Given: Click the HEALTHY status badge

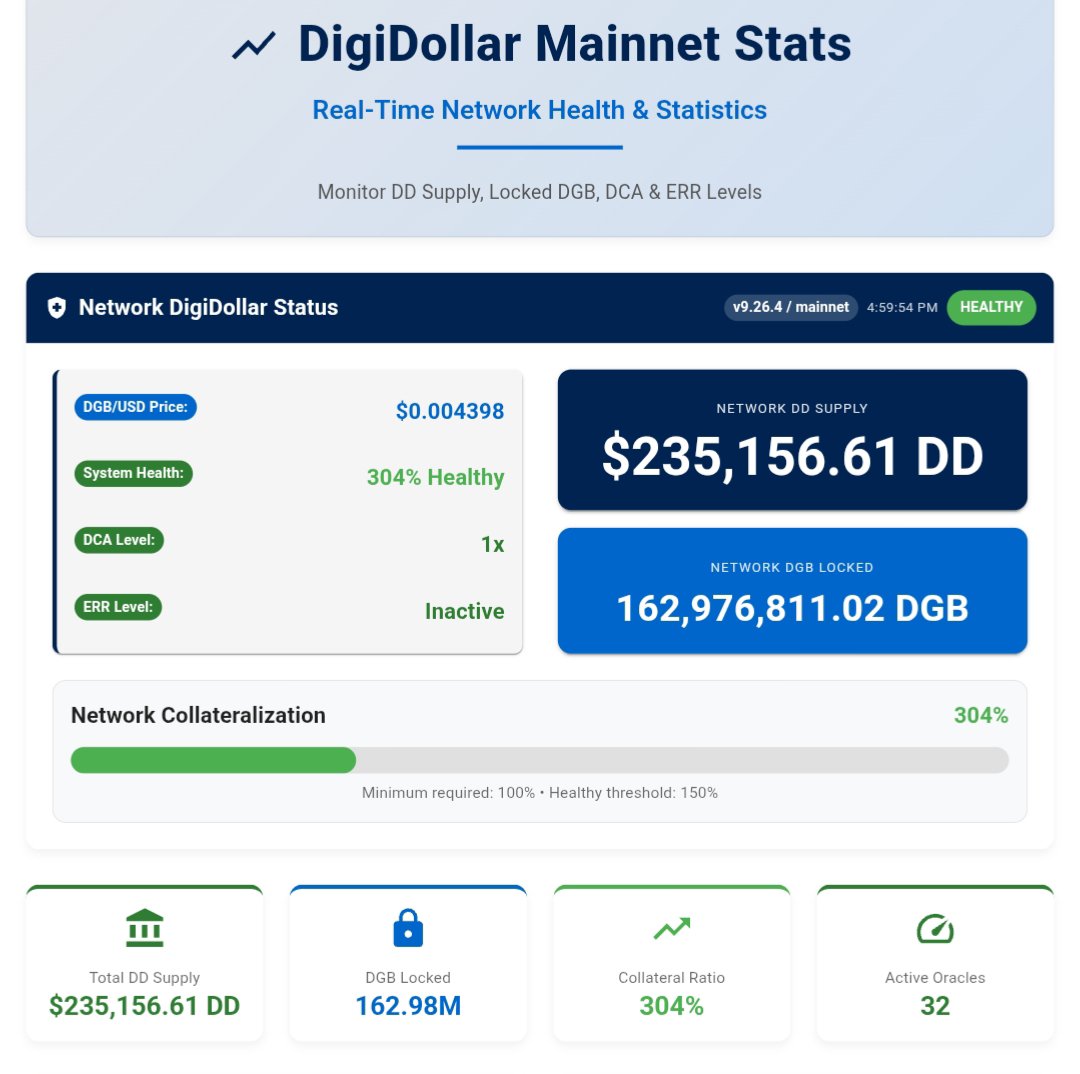Looking at the screenshot, I should pos(991,307).
